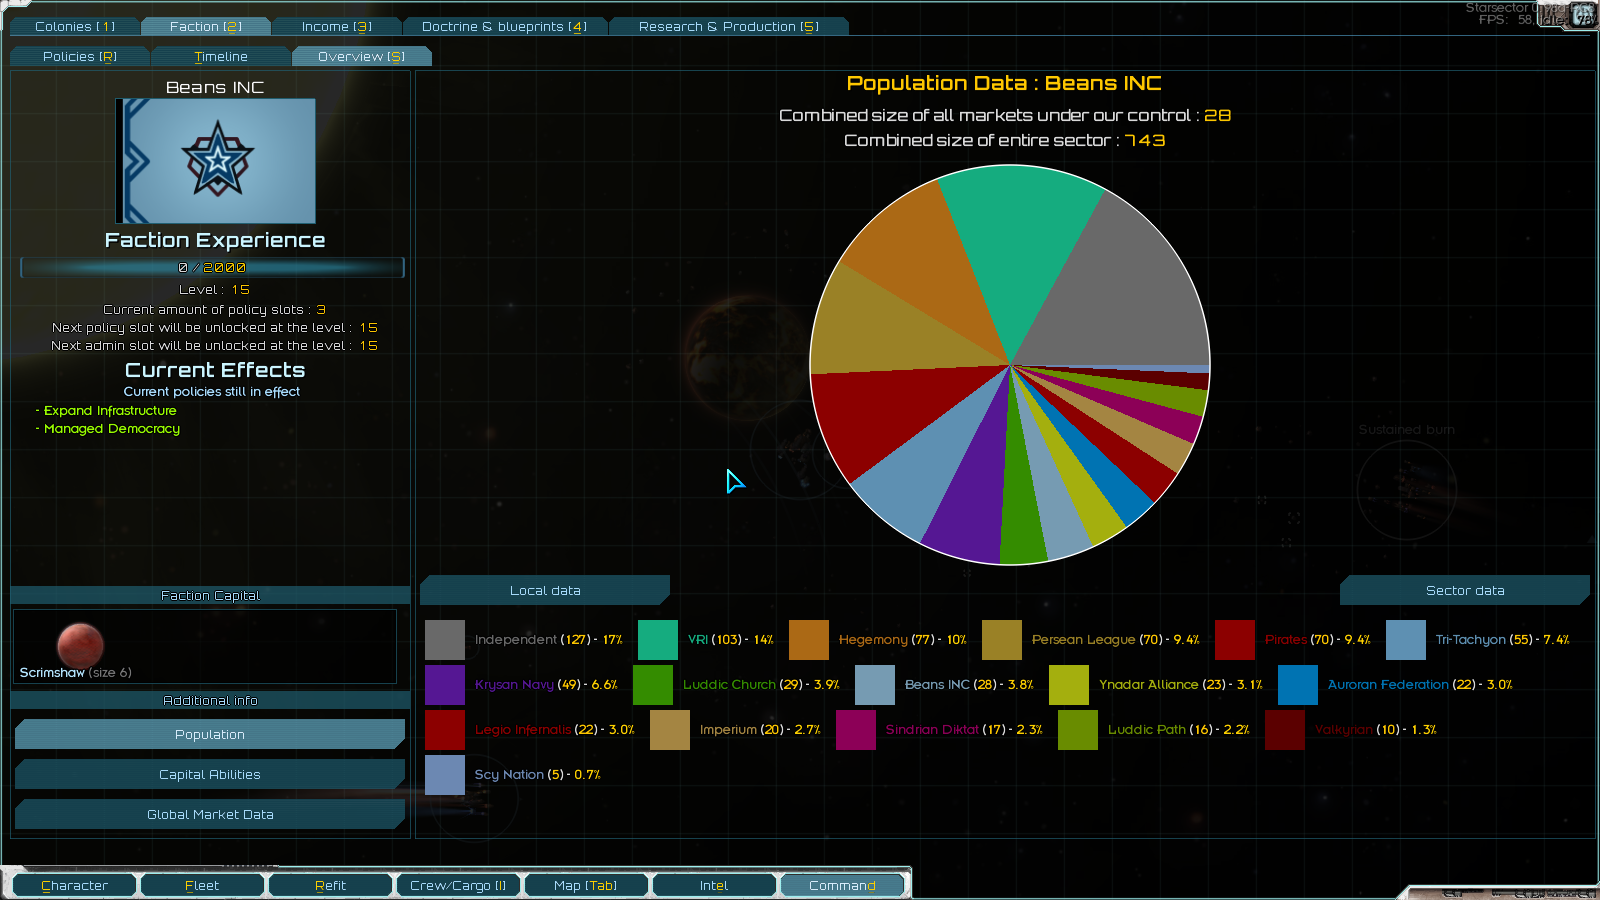
Task: Click the Scrimshaw planet icon
Action: 80,644
